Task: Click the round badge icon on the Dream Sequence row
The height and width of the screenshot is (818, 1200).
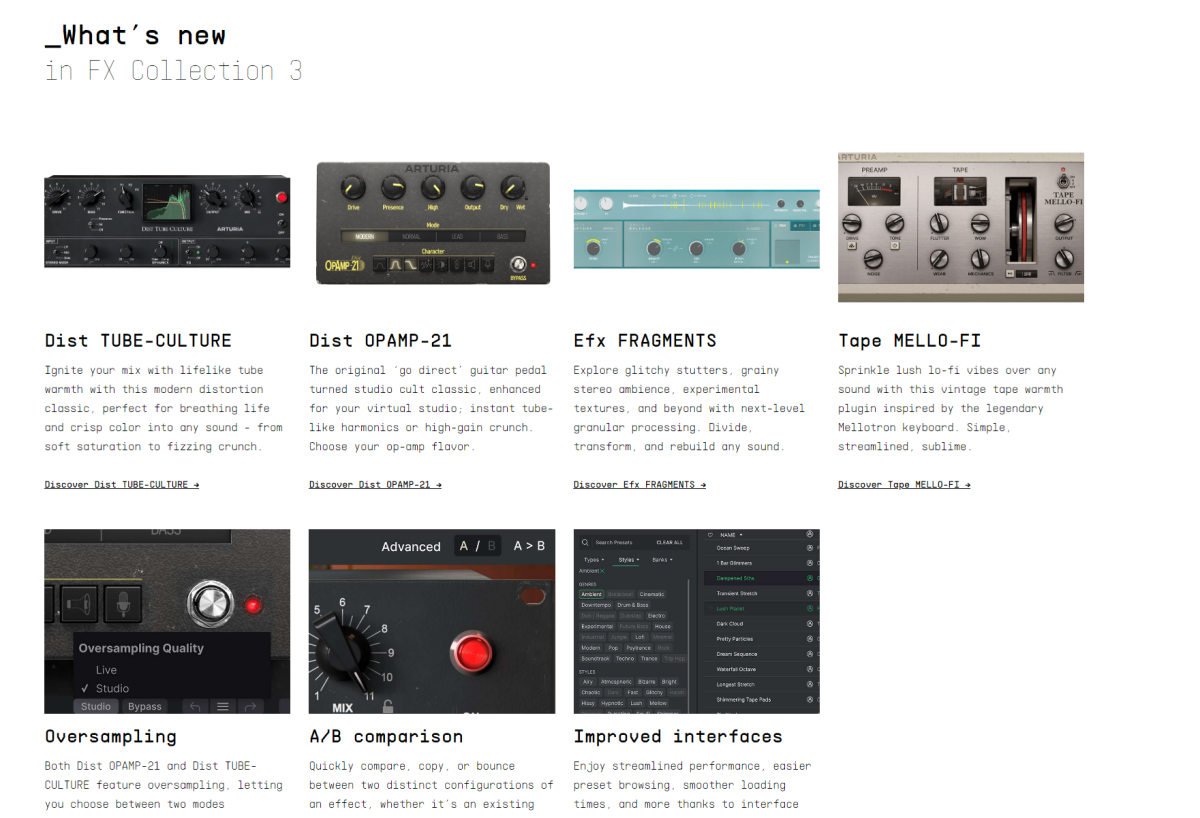Action: [810, 654]
